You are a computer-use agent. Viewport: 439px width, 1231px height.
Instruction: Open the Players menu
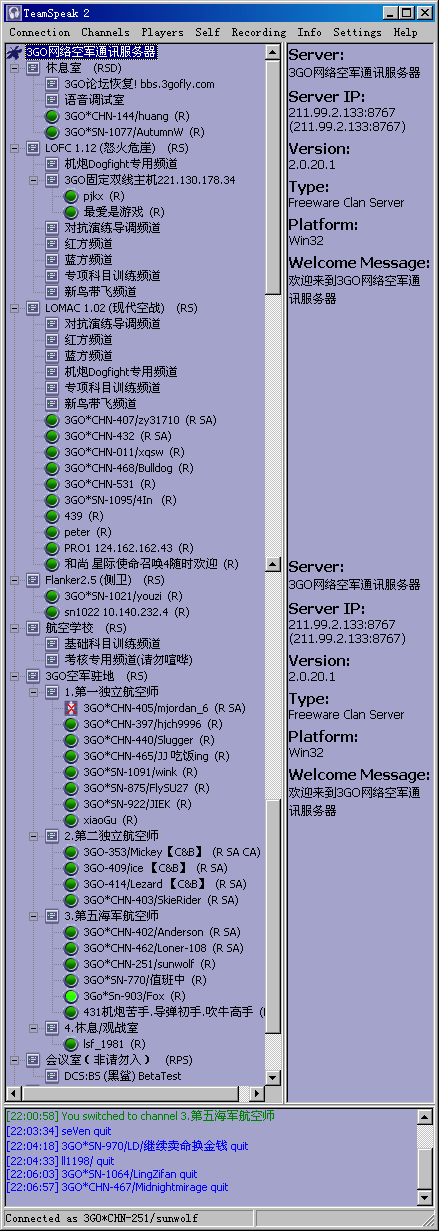[162, 32]
